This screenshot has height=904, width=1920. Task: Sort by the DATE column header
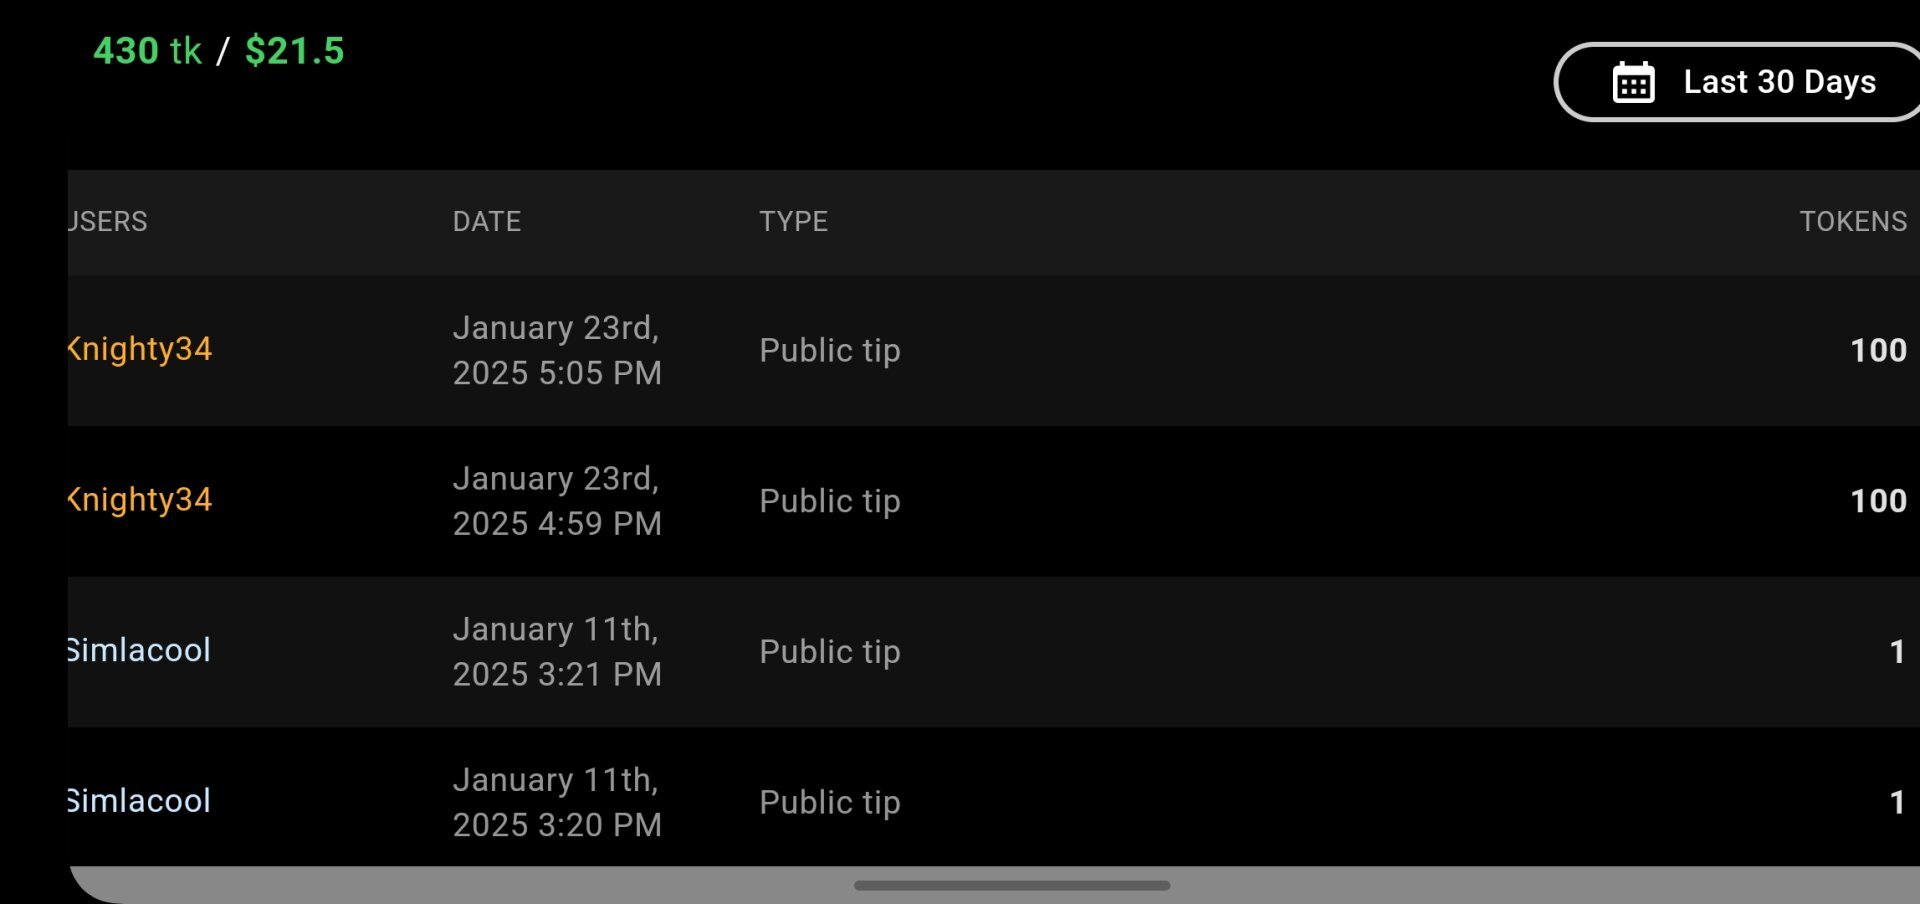(486, 221)
